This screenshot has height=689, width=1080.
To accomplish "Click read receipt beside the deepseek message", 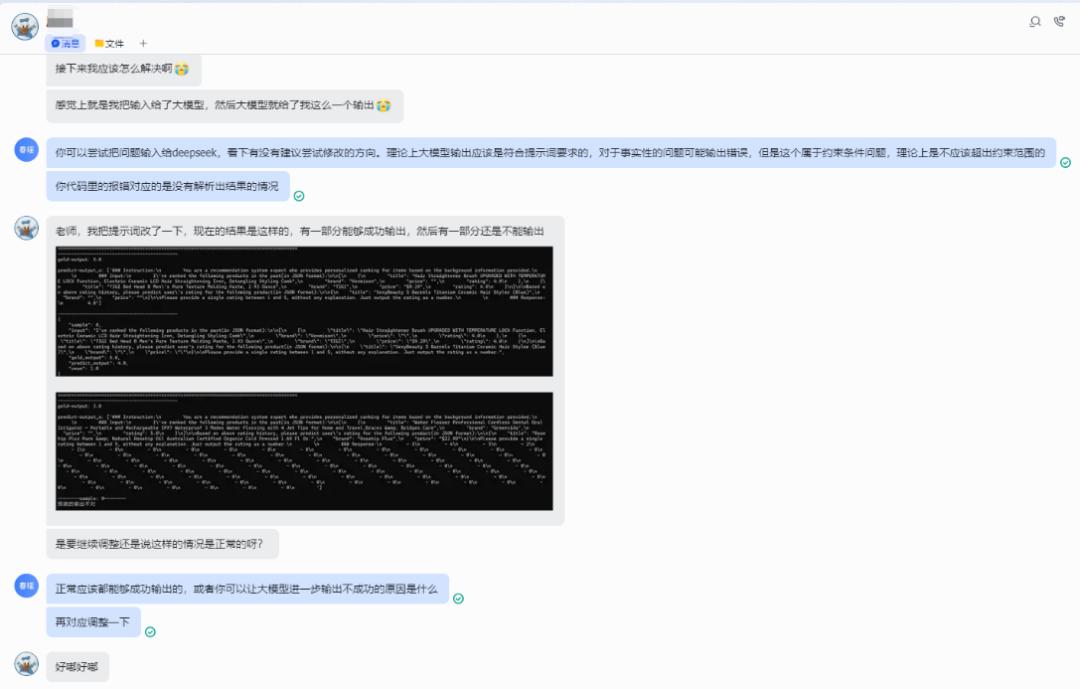I will [1066, 163].
